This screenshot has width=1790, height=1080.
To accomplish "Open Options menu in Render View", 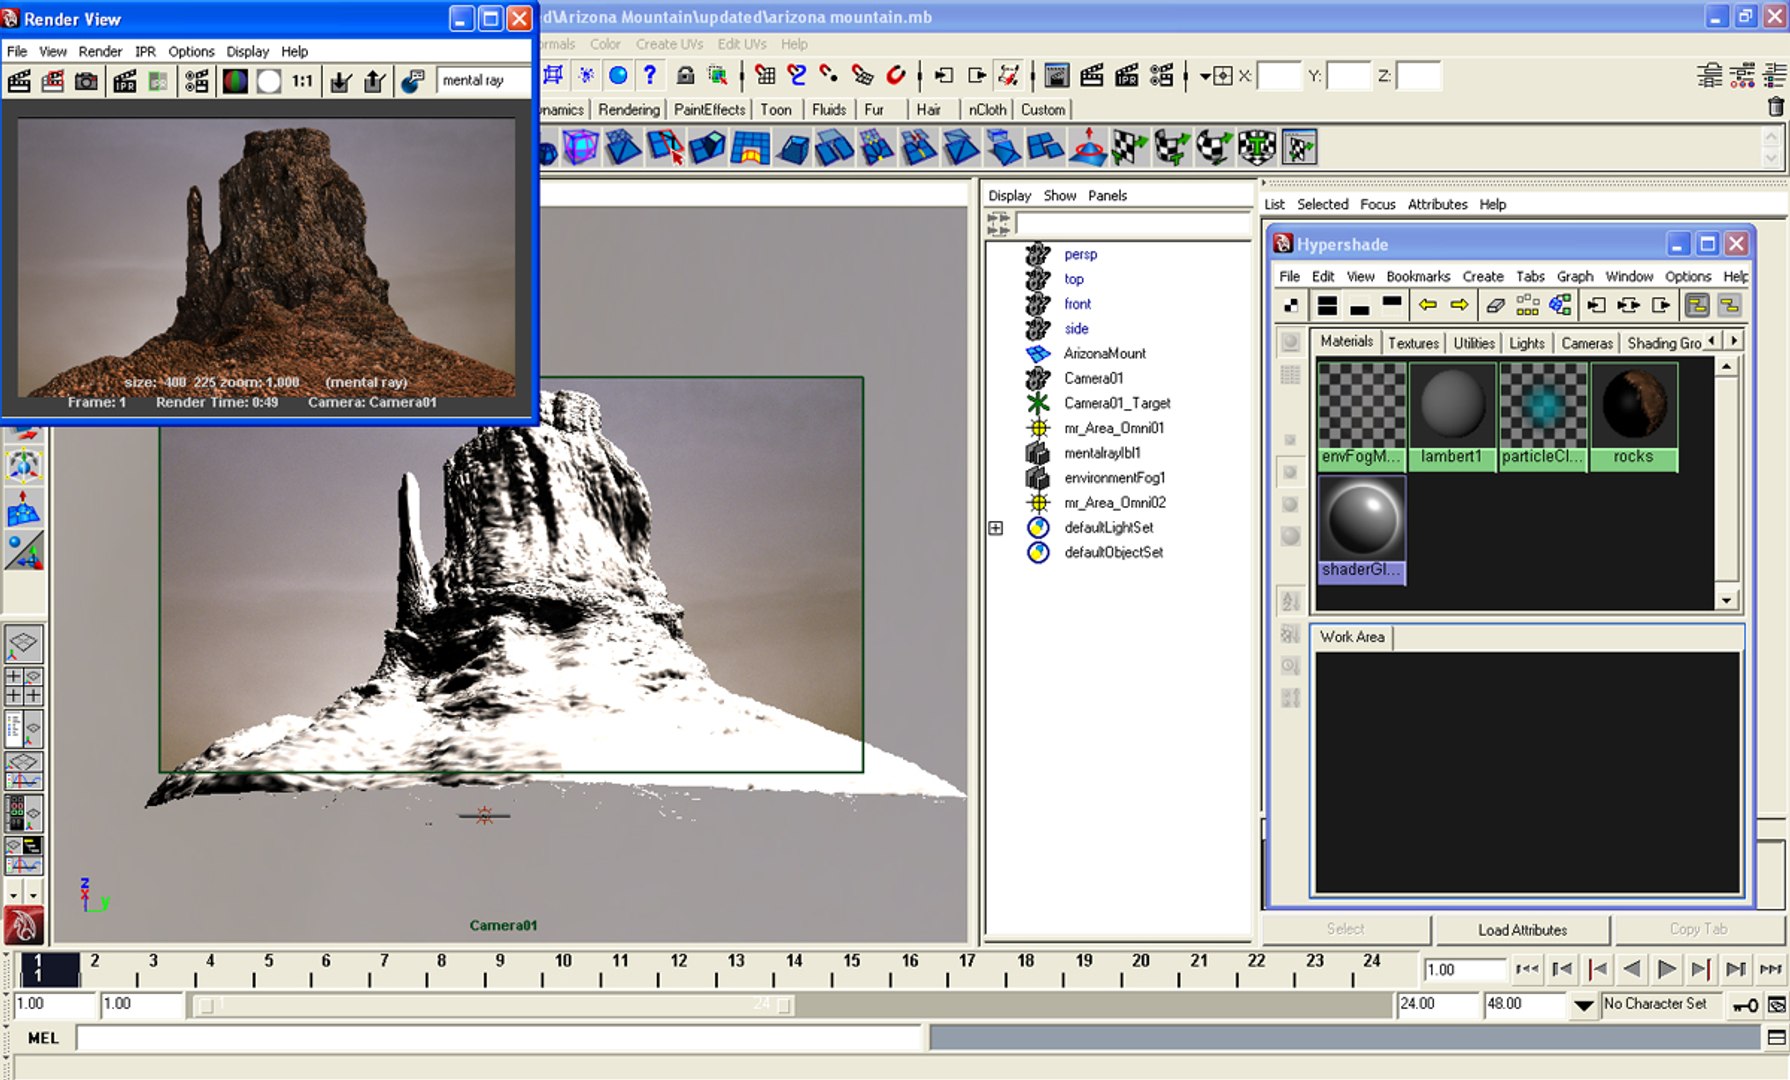I will [x=191, y=51].
